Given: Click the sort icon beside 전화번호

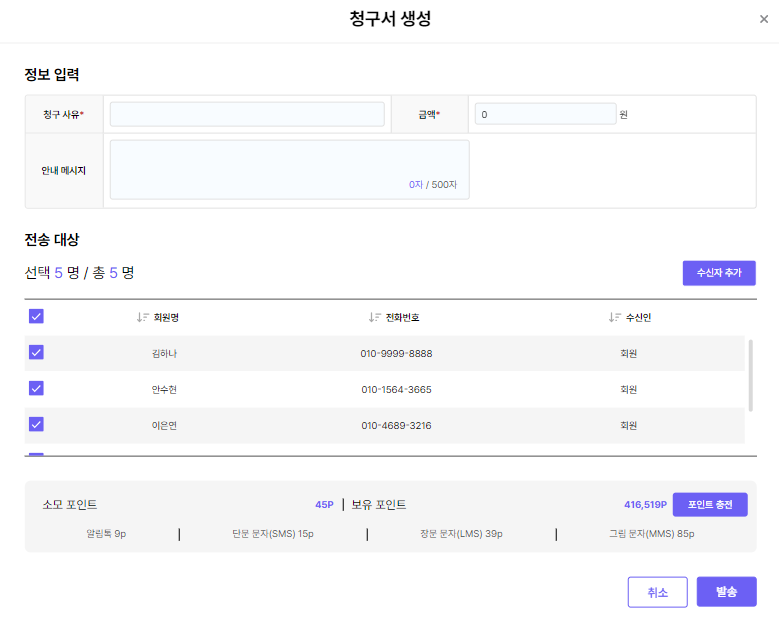Looking at the screenshot, I should (375, 317).
